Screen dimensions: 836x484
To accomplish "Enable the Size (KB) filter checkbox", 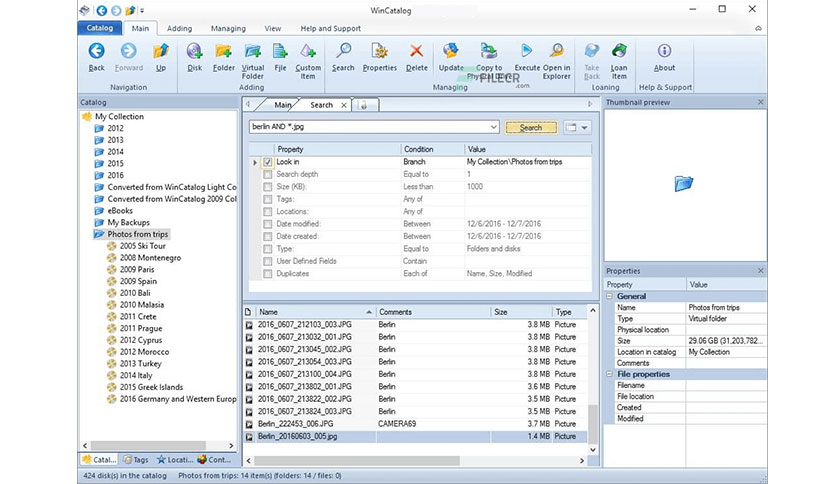I will click(x=268, y=187).
